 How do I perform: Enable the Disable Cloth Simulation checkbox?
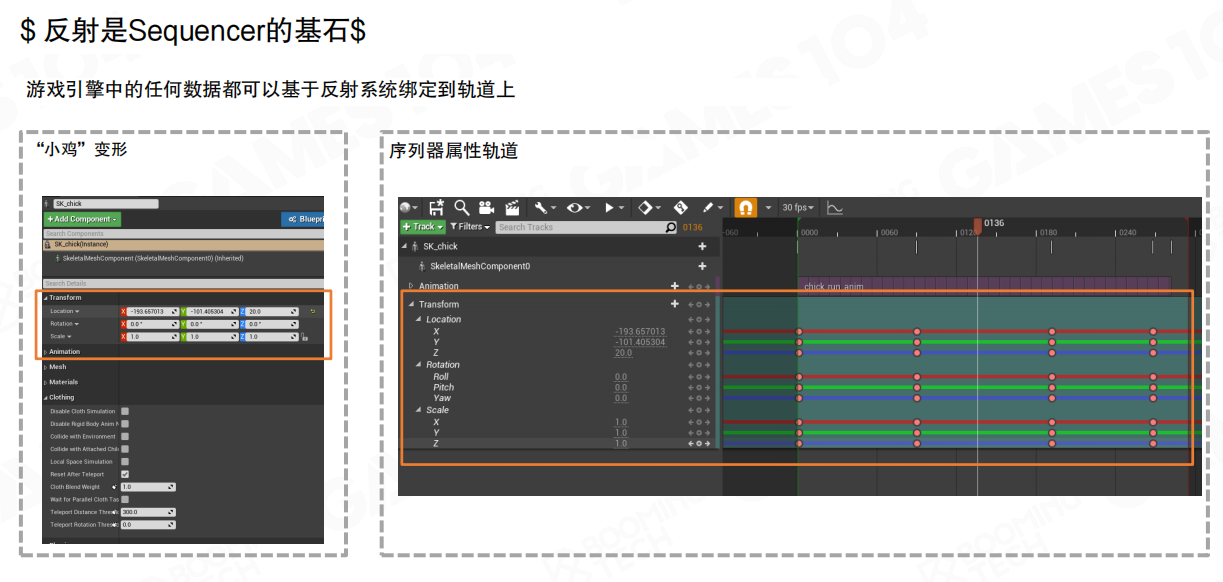click(x=125, y=411)
